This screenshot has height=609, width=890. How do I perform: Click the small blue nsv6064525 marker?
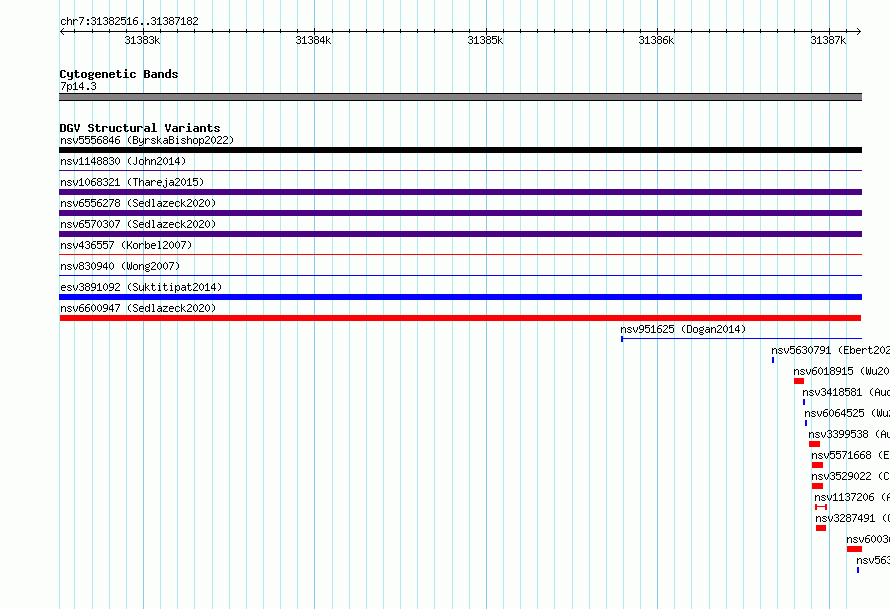pyautogui.click(x=806, y=423)
